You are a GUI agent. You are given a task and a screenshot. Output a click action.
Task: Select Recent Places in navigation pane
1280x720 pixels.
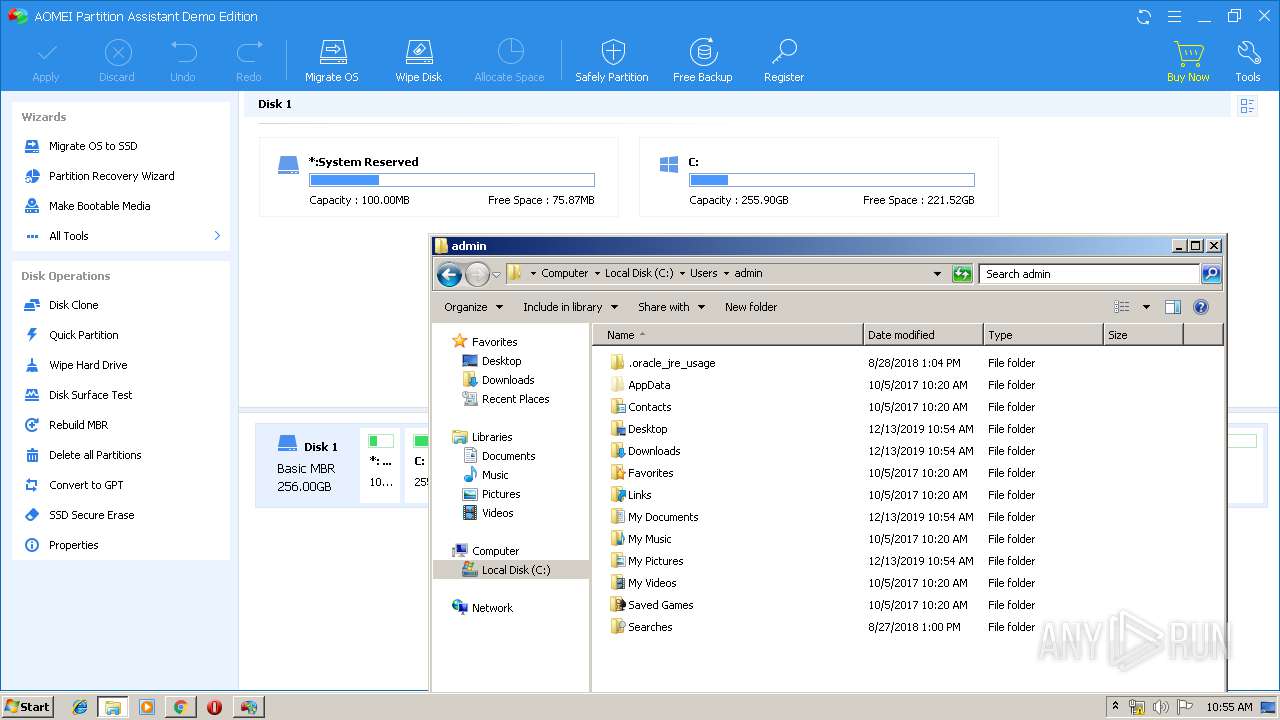coord(506,399)
